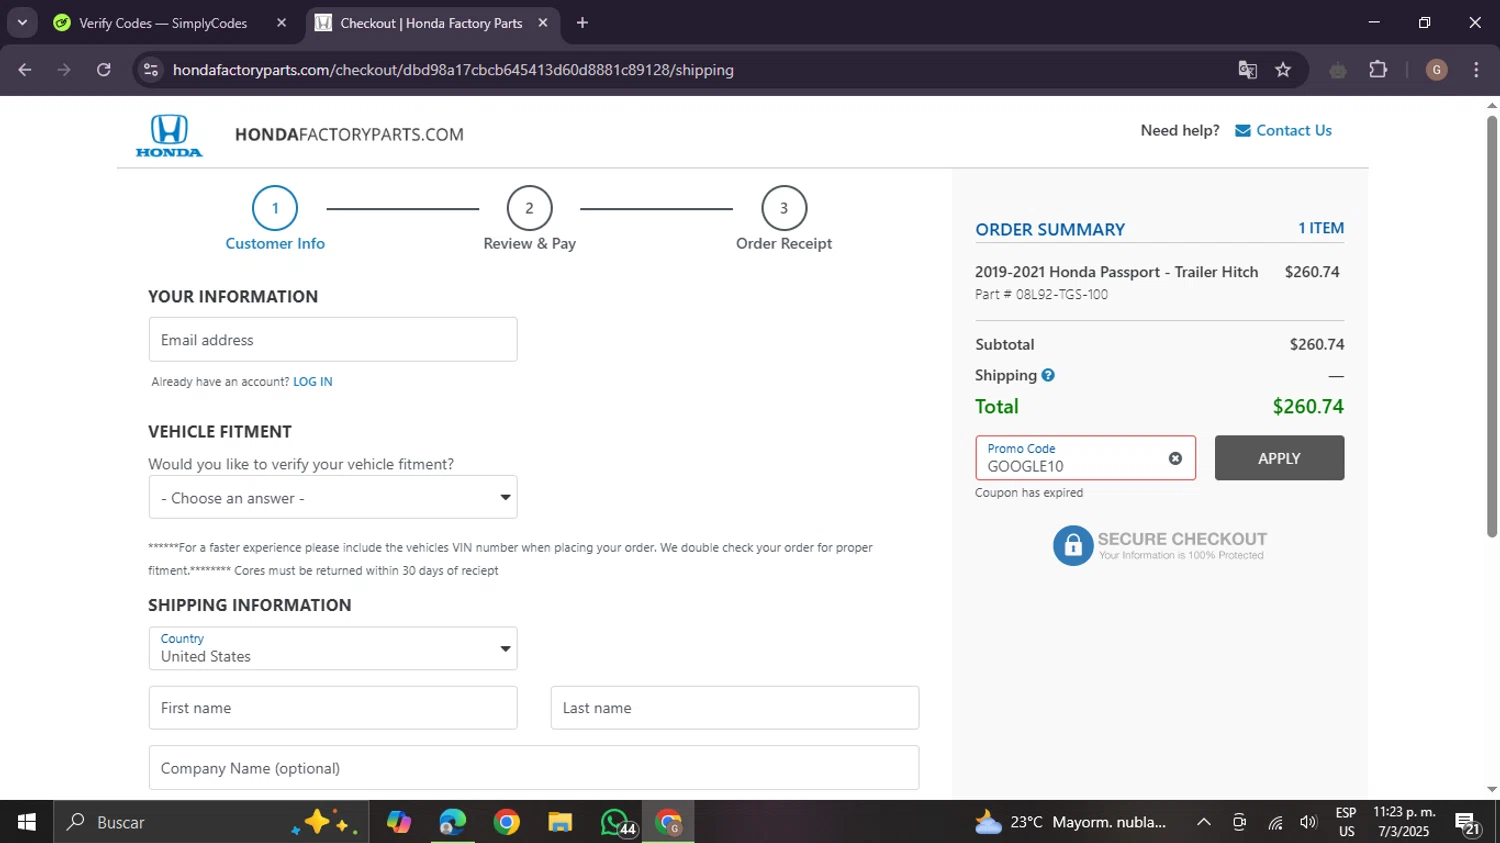Click the Honda logo
This screenshot has width=1500, height=843.
point(169,136)
